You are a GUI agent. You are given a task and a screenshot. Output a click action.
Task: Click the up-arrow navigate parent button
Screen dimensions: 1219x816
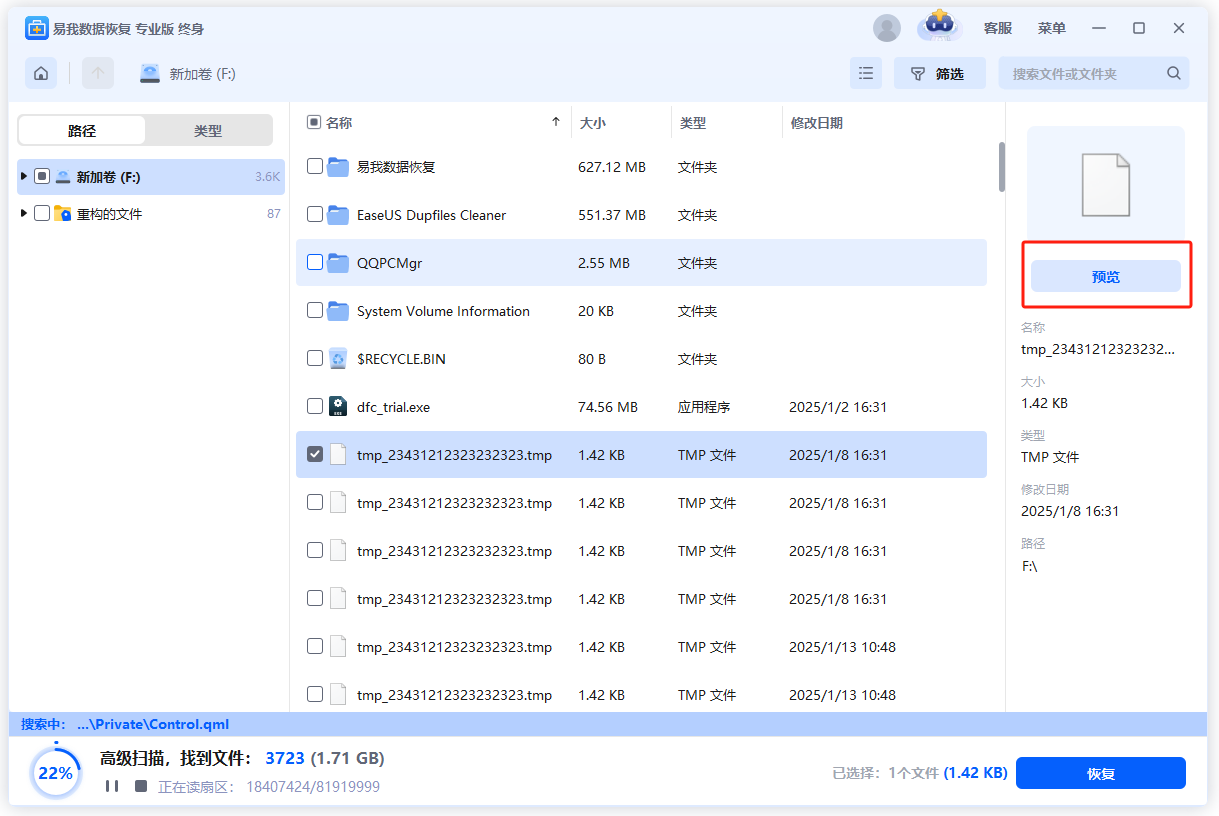pos(98,73)
